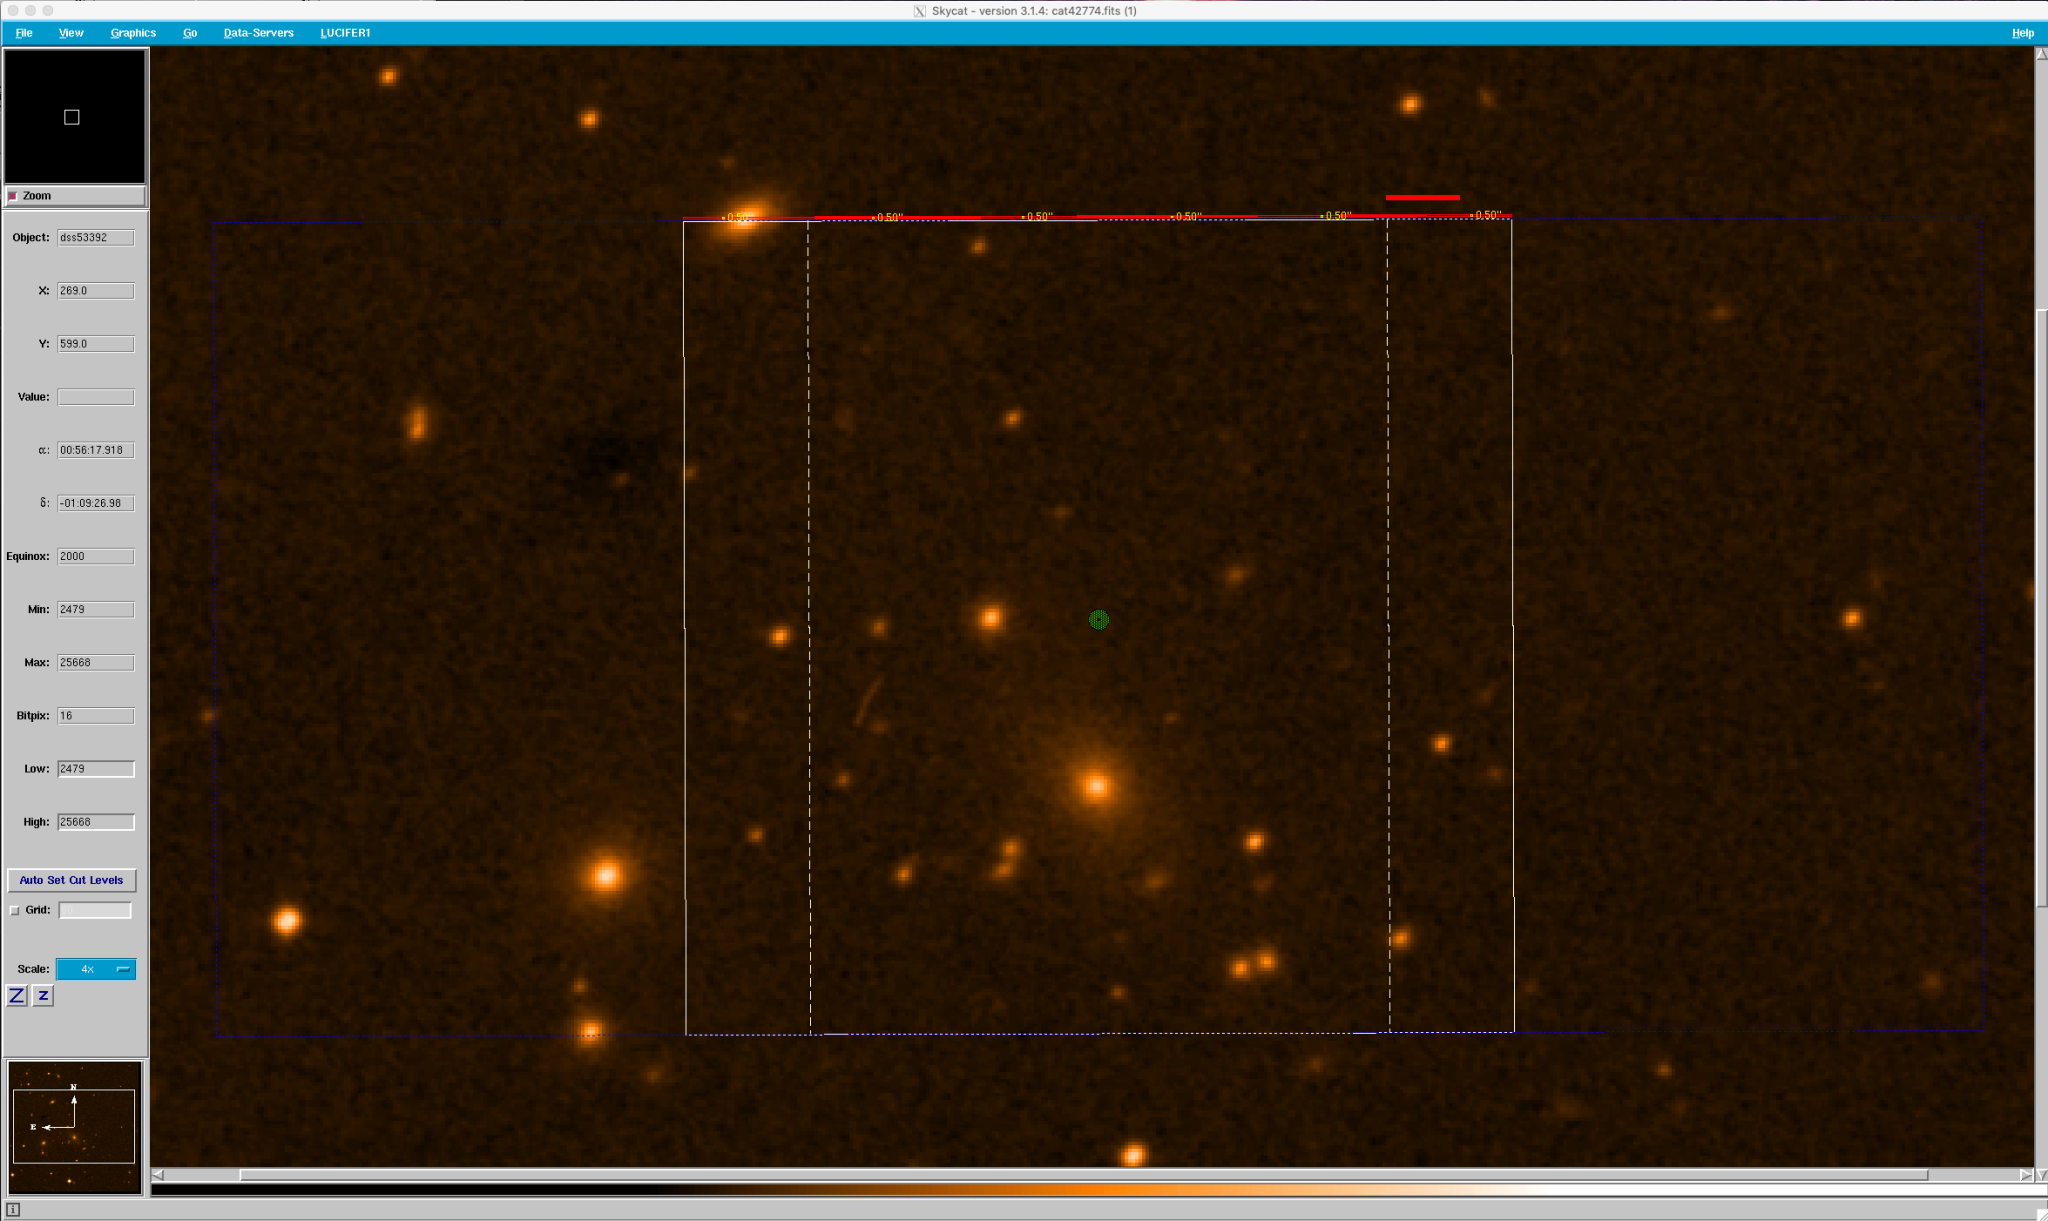Image resolution: width=2048 pixels, height=1221 pixels.
Task: Toggle the Zoom window checkbox
Action: coord(13,196)
